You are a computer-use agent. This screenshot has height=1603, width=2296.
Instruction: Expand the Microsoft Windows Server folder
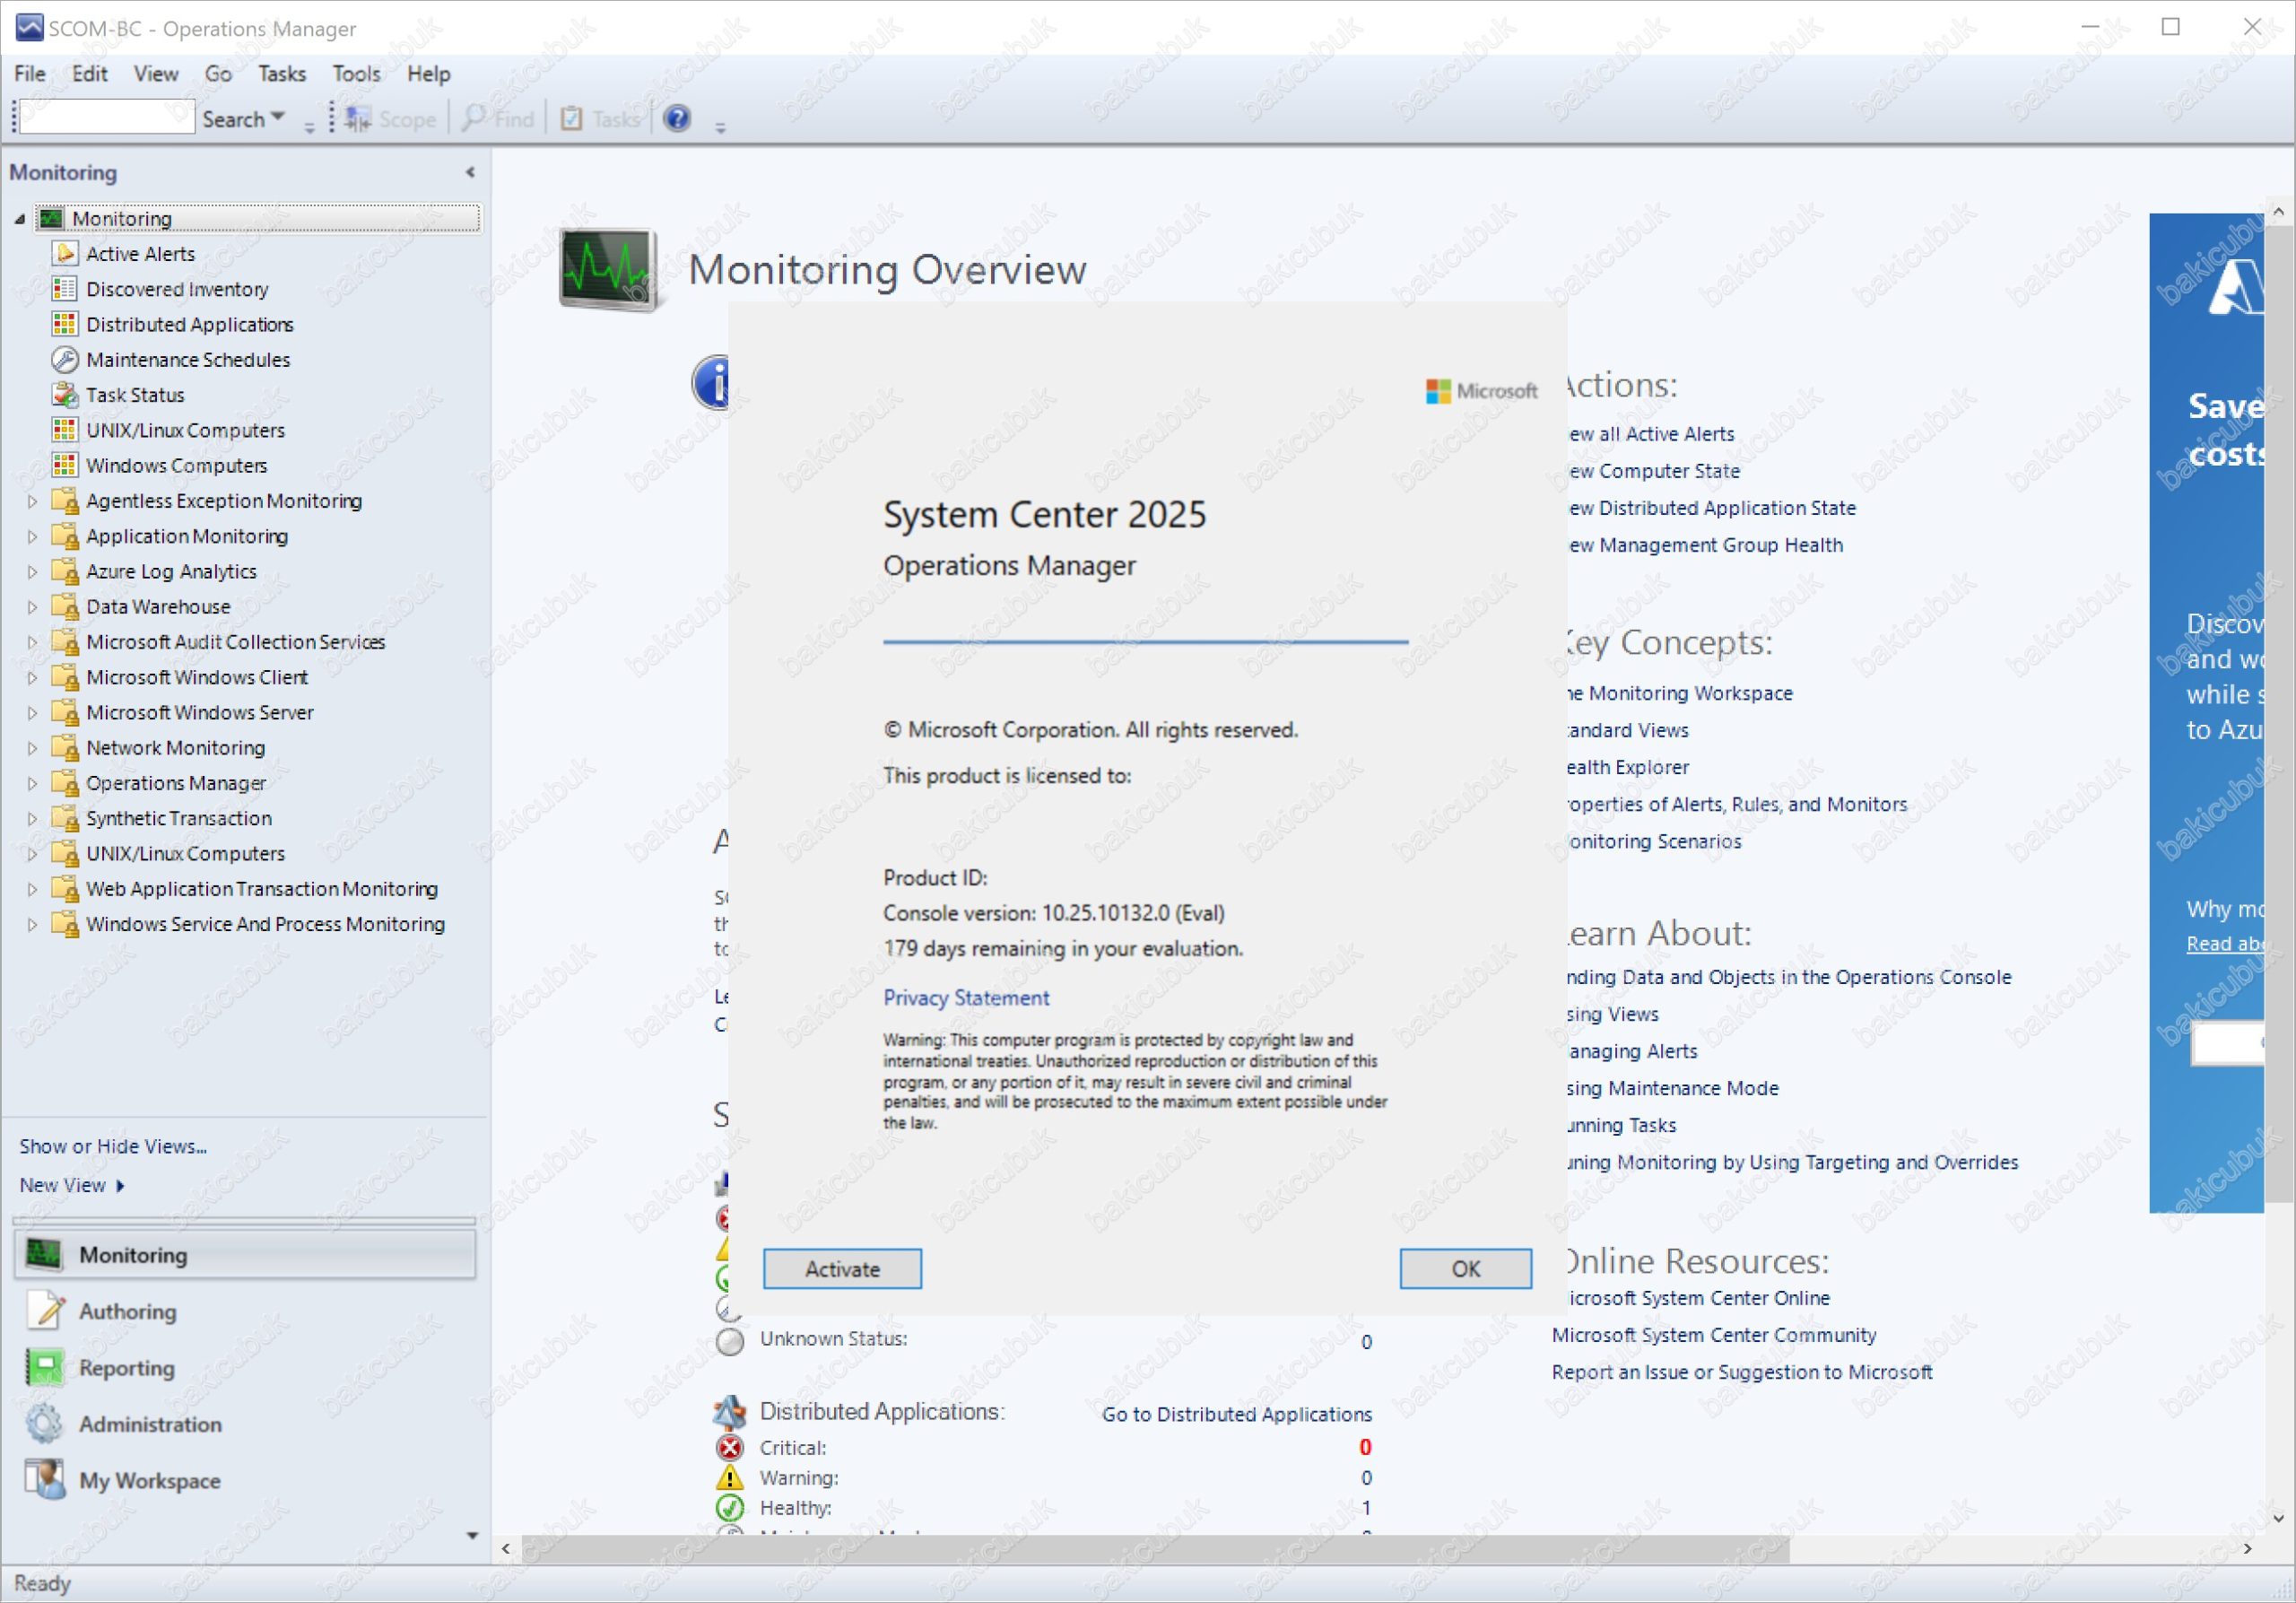(32, 712)
